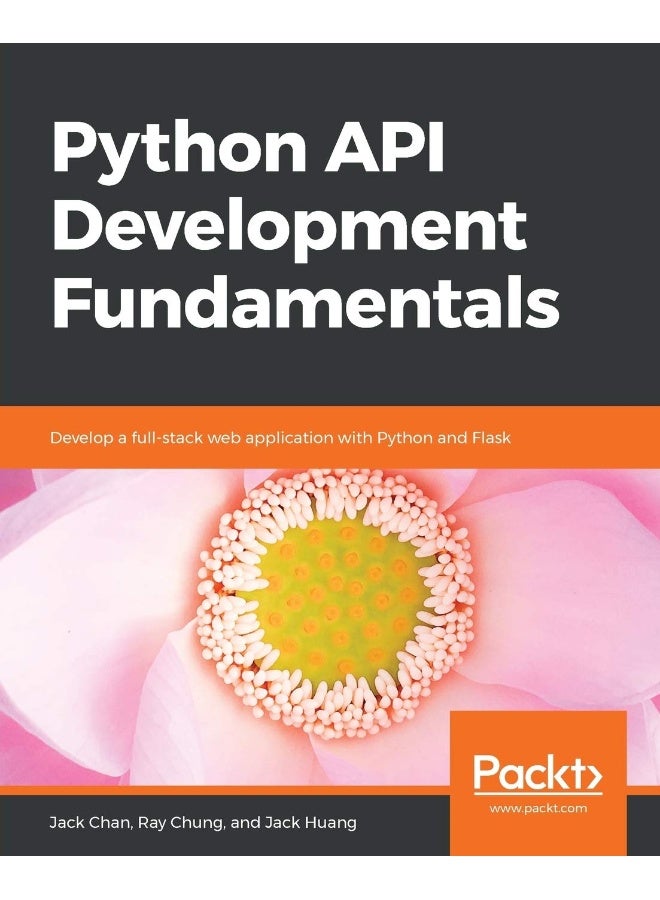Click the pink petal left of the flower

tap(90, 600)
